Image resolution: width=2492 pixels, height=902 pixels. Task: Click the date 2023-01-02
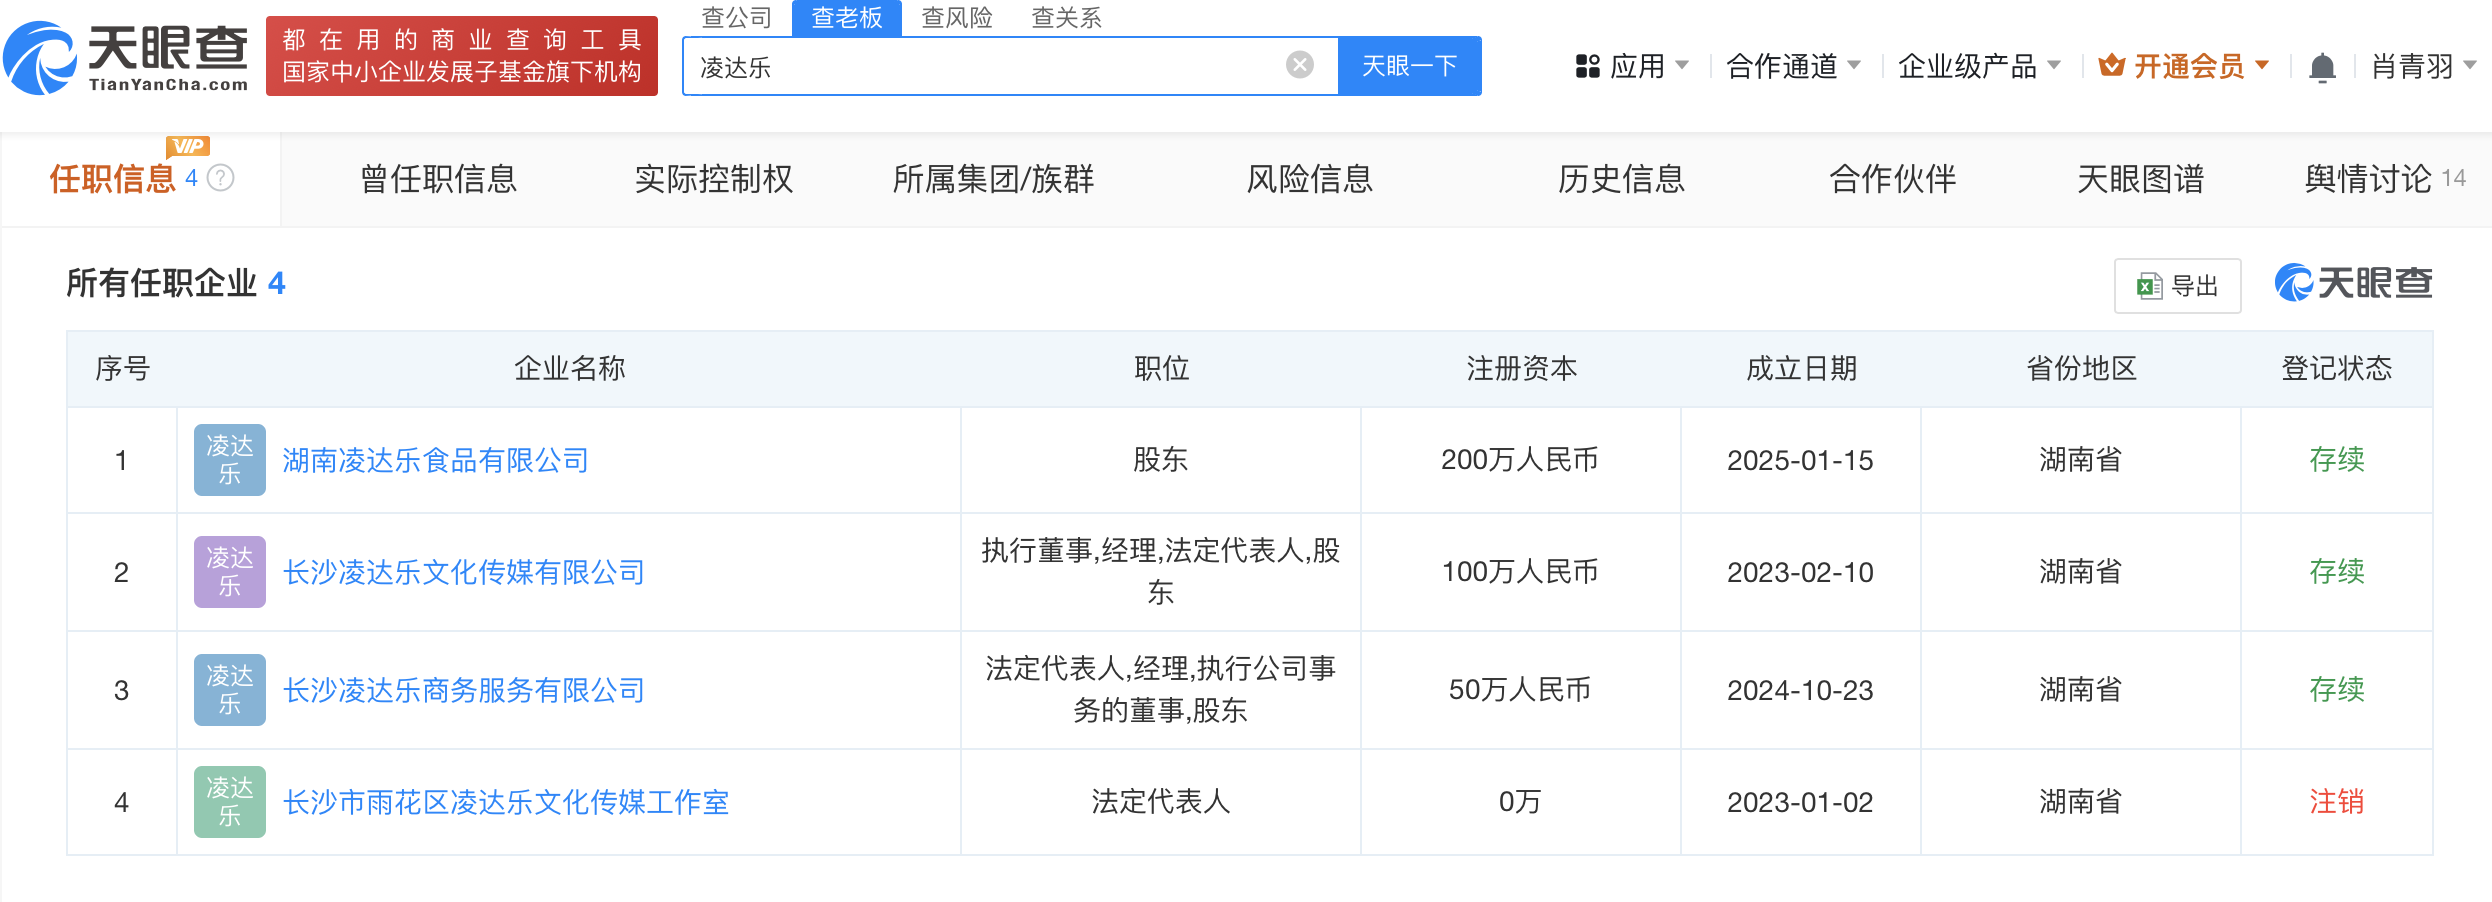[1800, 802]
